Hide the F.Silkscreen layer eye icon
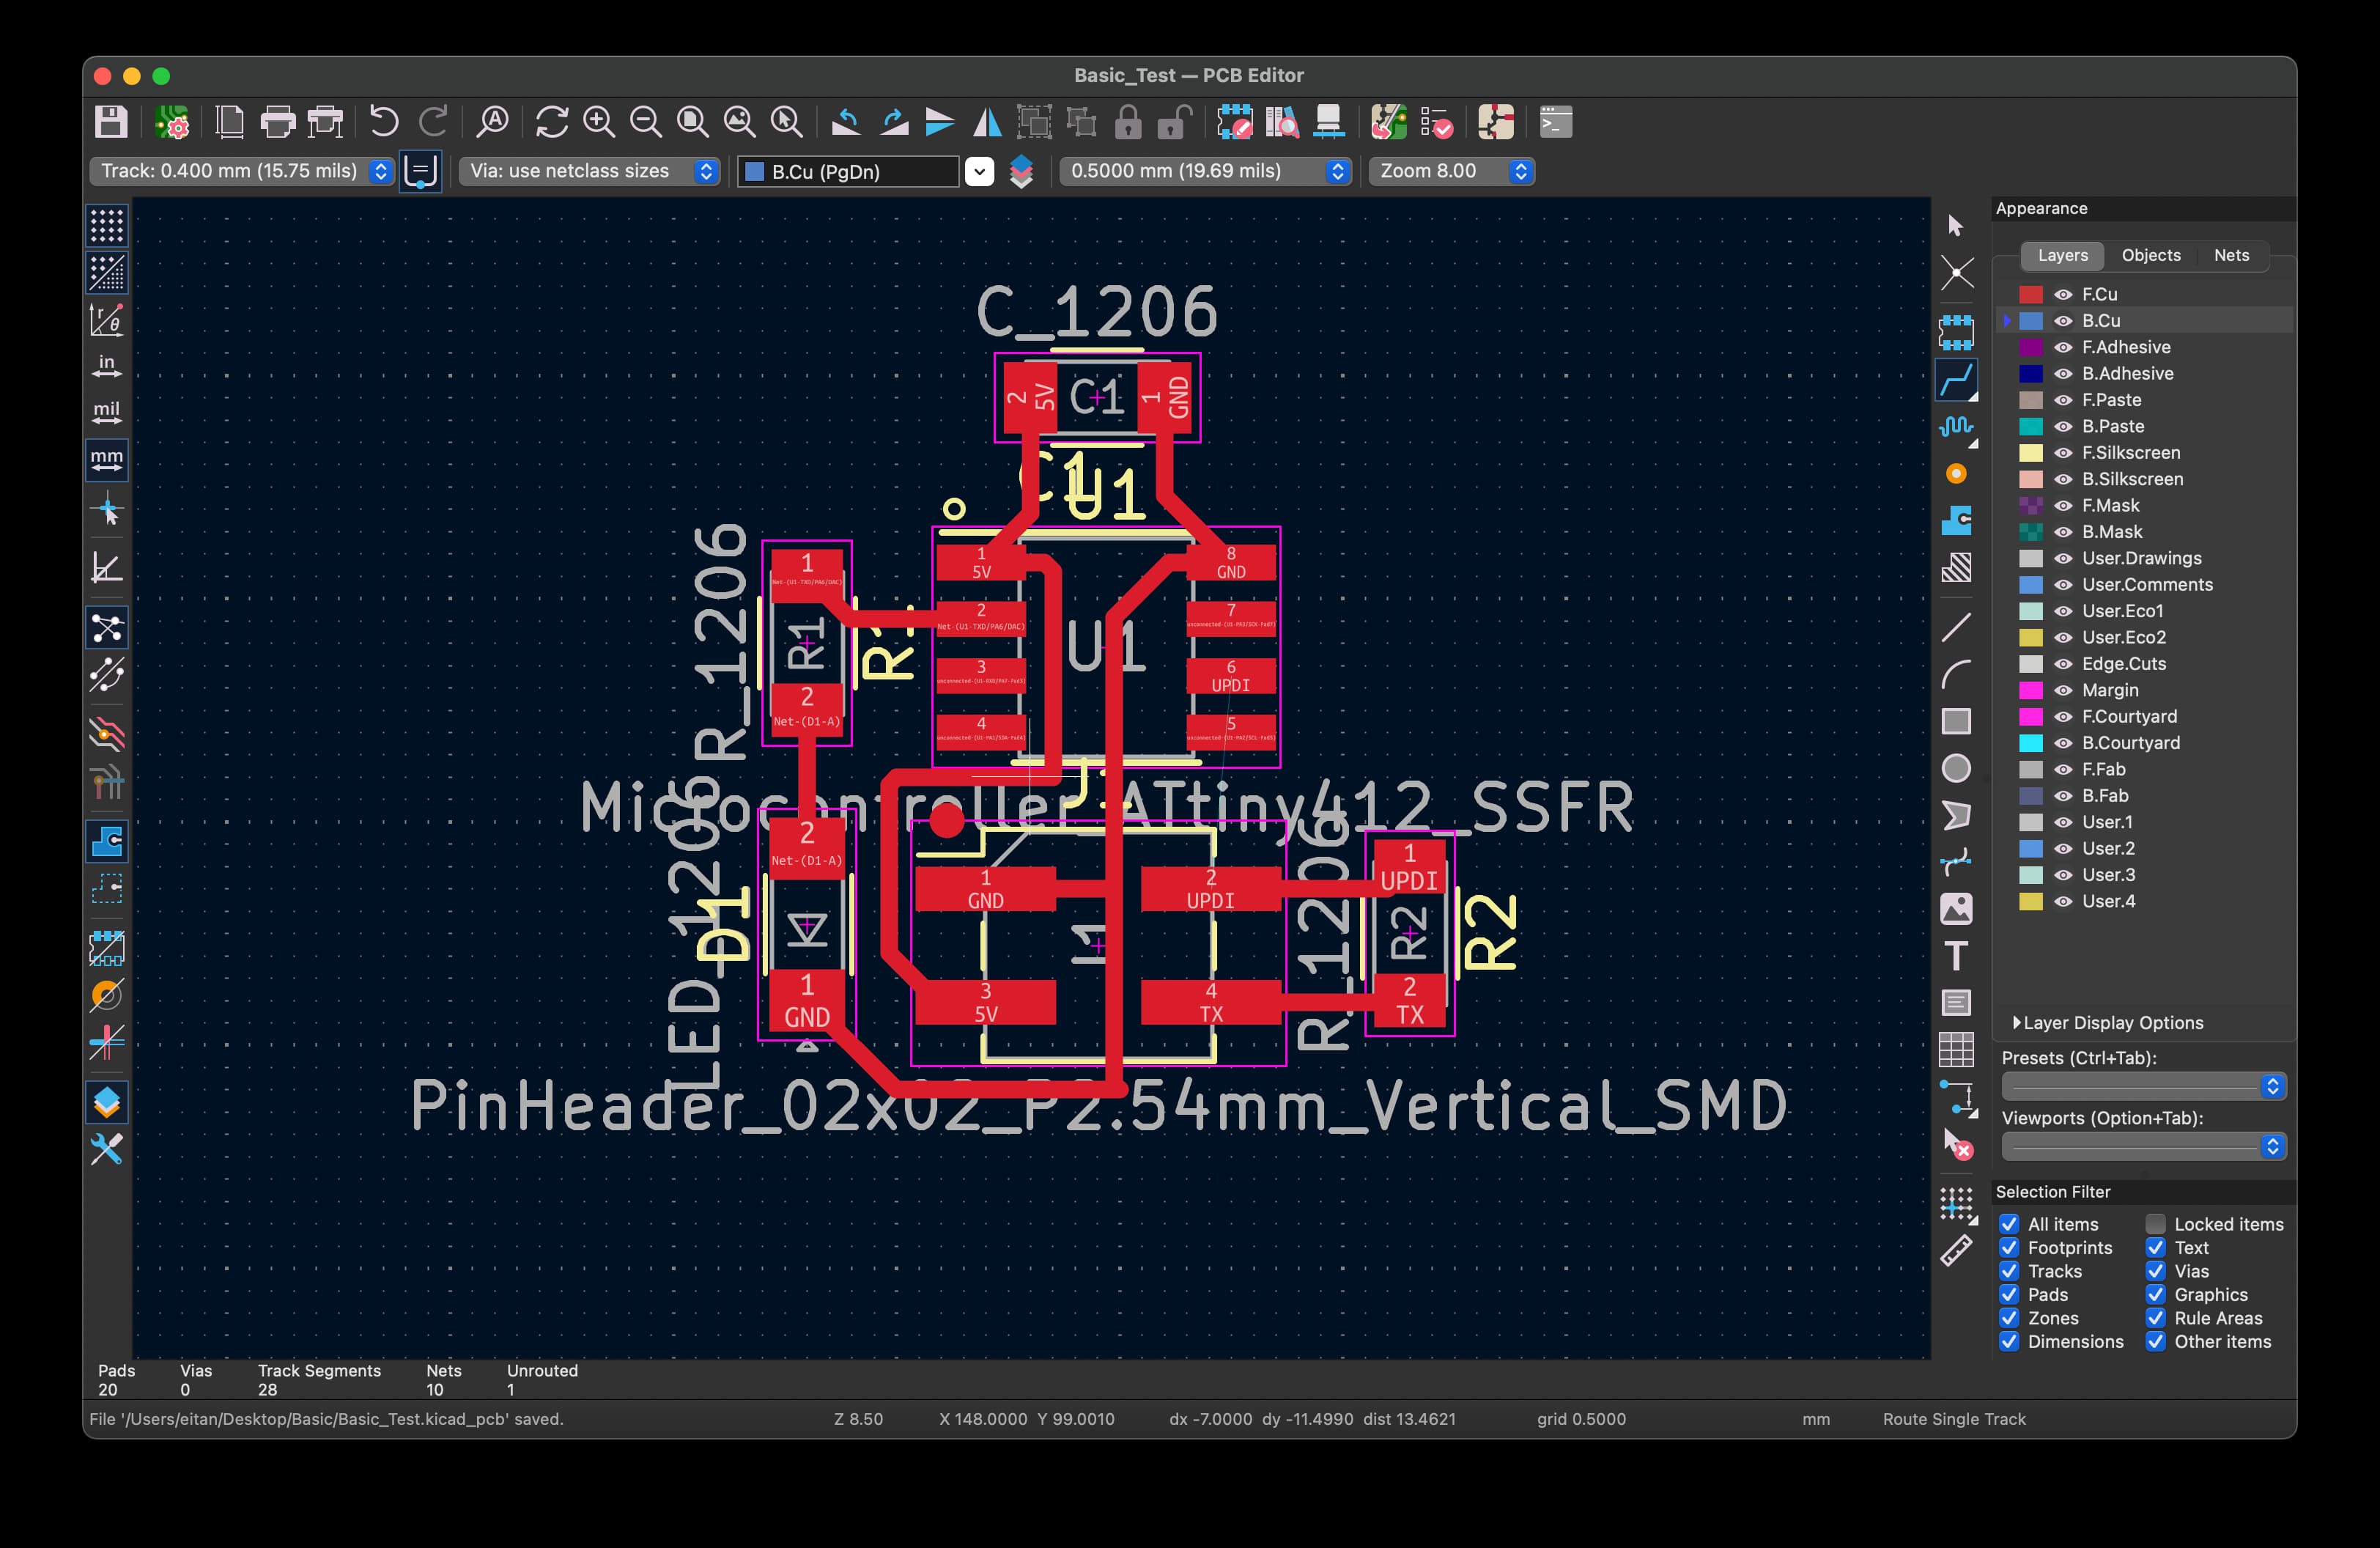The image size is (2380, 1548). (2063, 453)
